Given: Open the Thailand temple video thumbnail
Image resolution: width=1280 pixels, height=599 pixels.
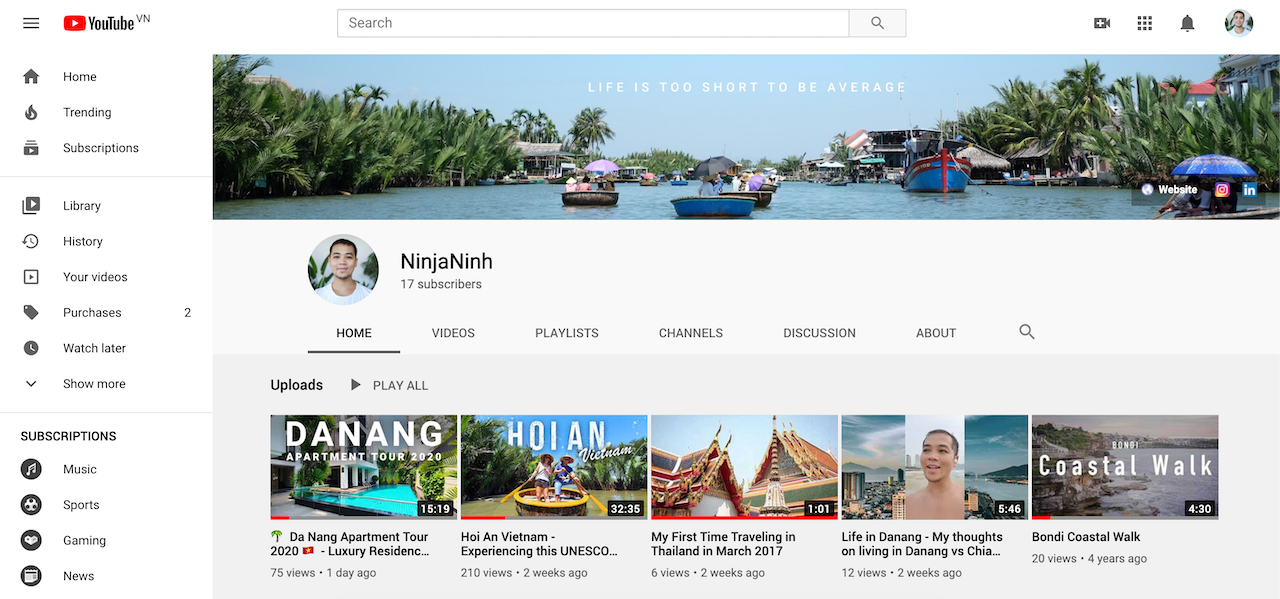Looking at the screenshot, I should click(x=744, y=467).
